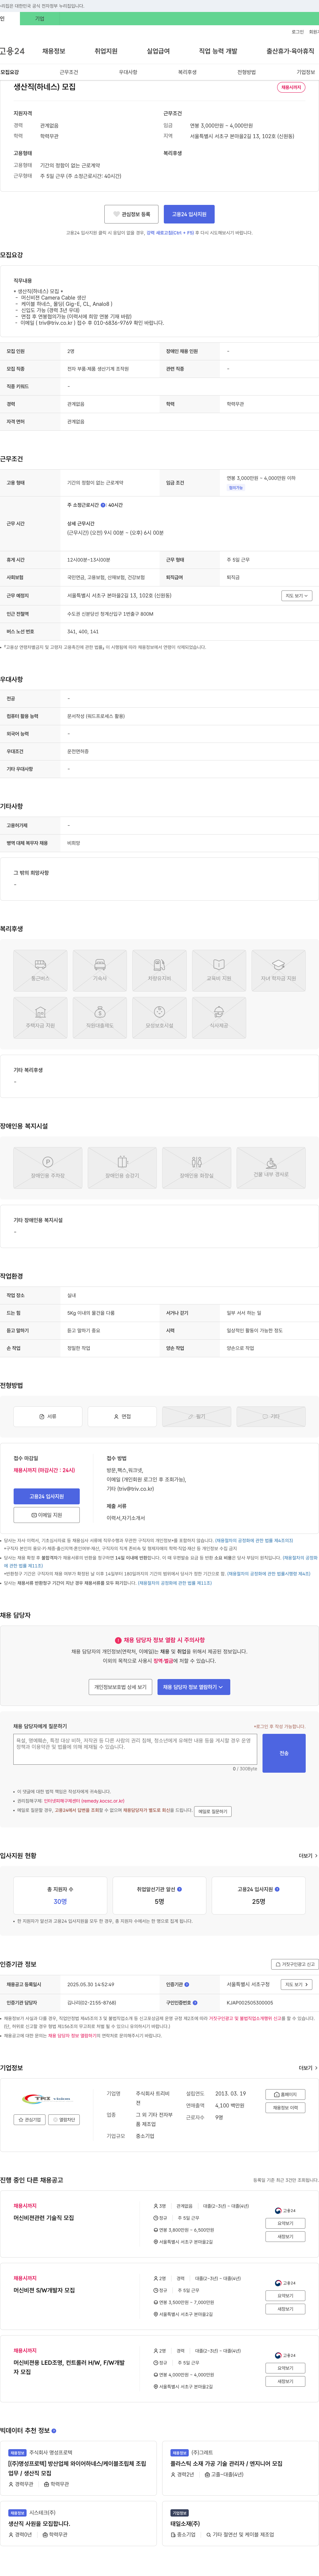The height and width of the screenshot is (2576, 319).
Task: Expand 채용 담당자 정보 열람하기
Action: [194, 1687]
